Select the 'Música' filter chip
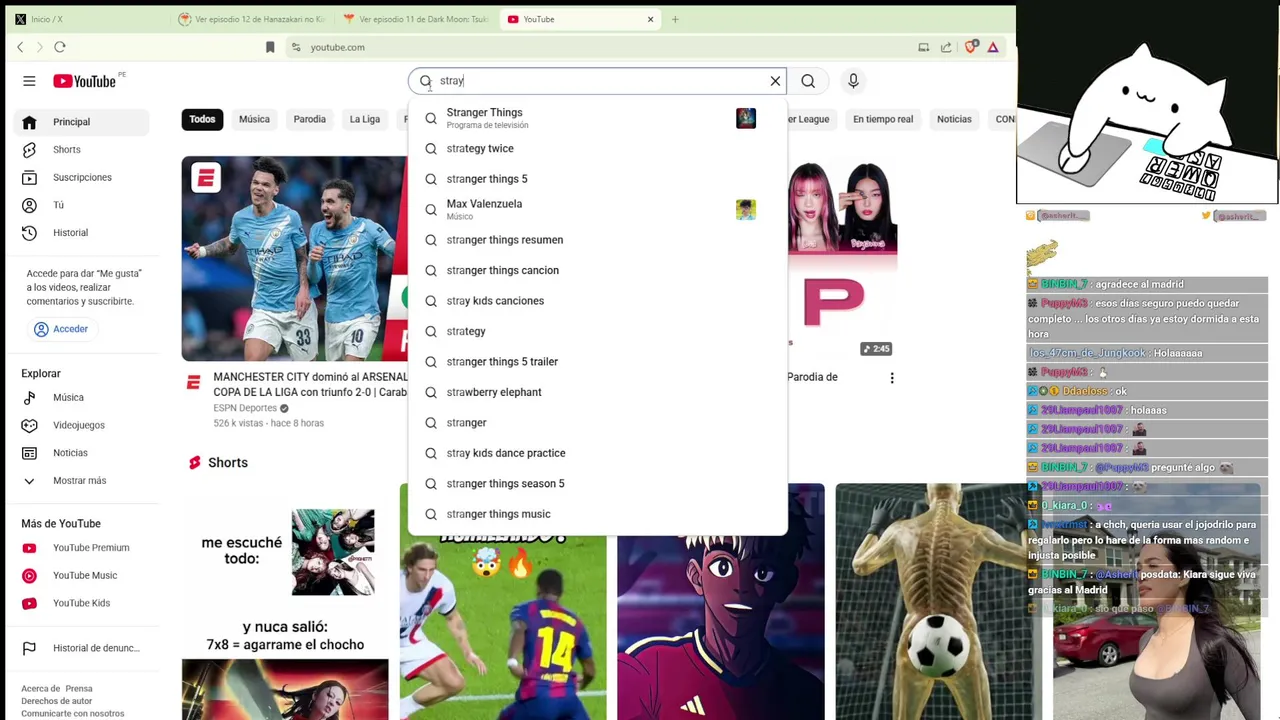This screenshot has height=720, width=1280. pyautogui.click(x=254, y=119)
